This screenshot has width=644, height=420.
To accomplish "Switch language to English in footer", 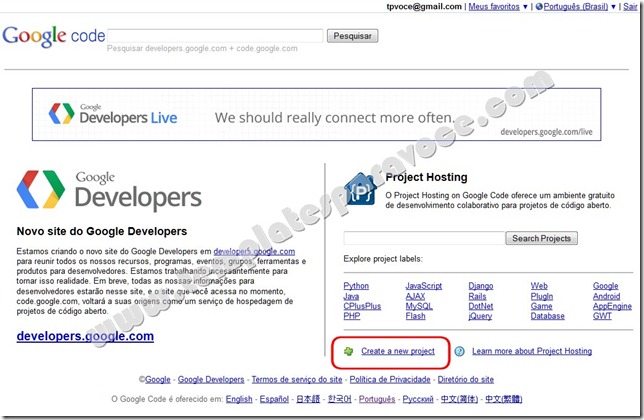I will tap(239, 399).
